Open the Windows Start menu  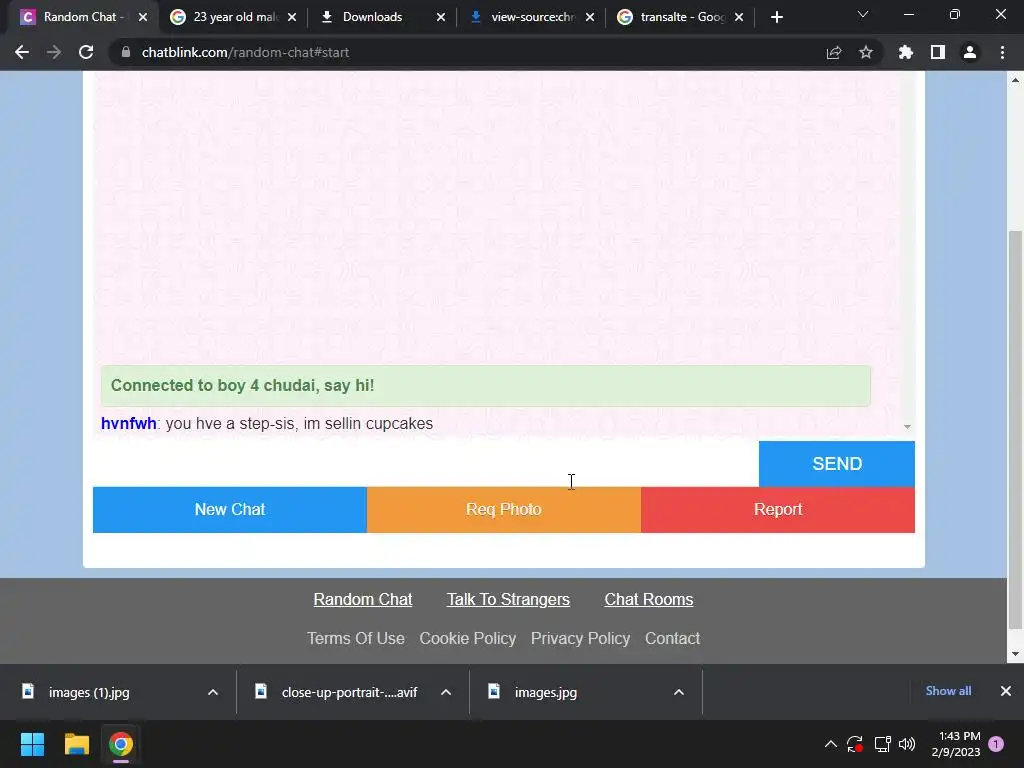(32, 744)
